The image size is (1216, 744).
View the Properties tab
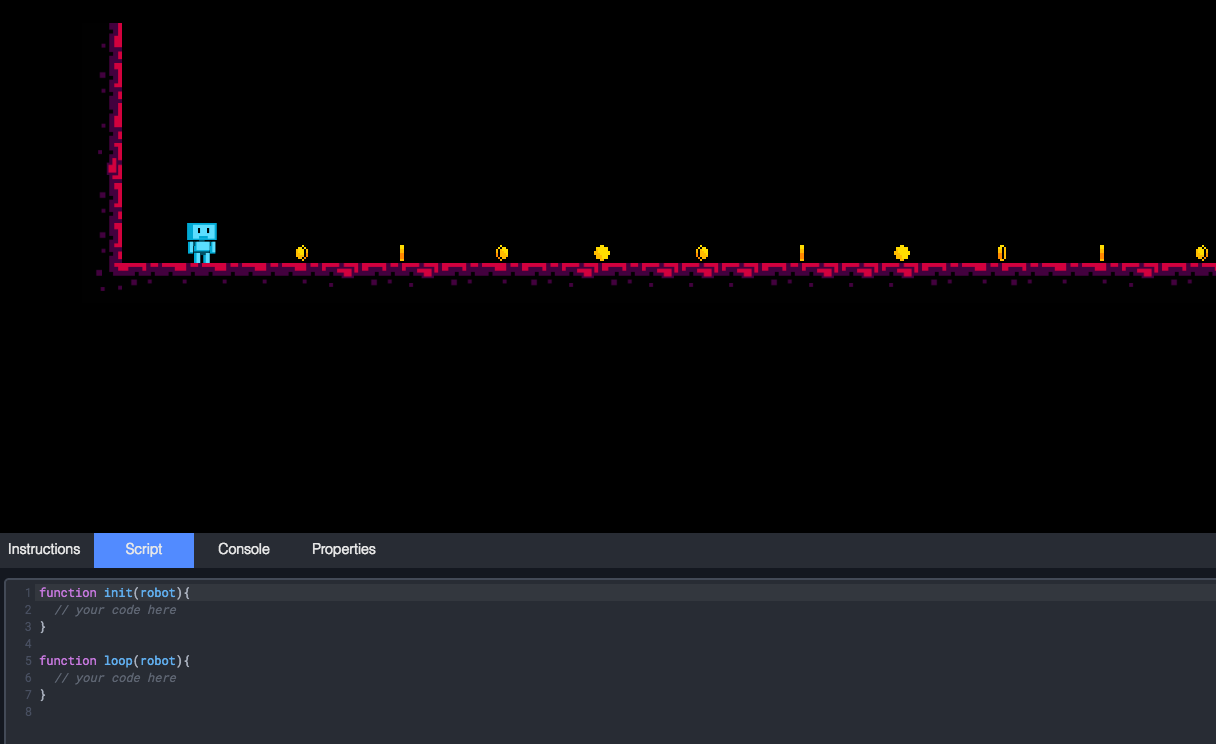(x=343, y=549)
